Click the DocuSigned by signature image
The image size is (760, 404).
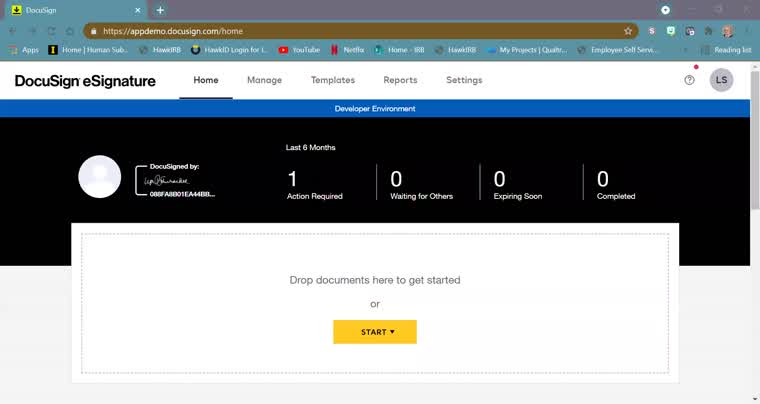coord(175,180)
